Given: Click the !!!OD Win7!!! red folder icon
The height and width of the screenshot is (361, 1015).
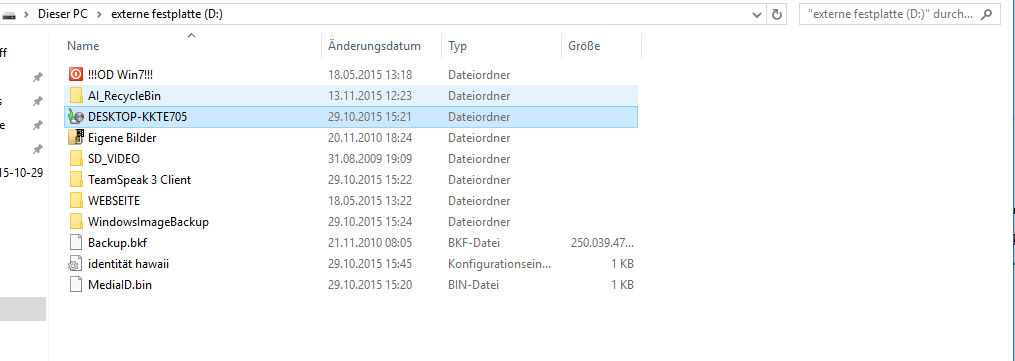Looking at the screenshot, I should [x=76, y=74].
